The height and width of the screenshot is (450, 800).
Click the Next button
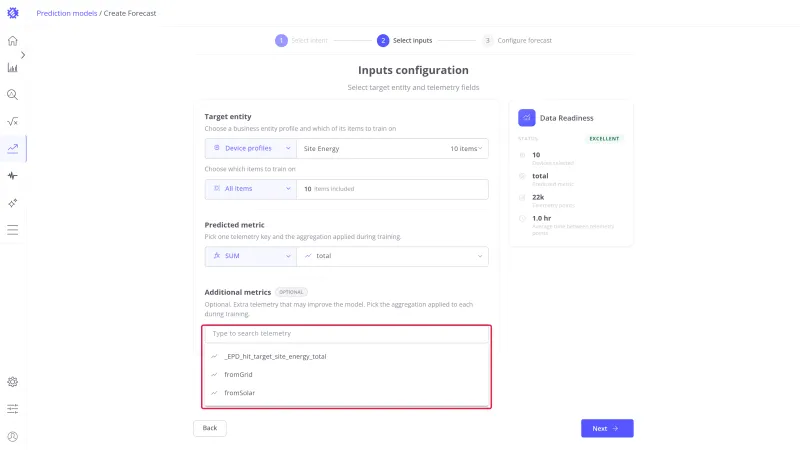click(x=607, y=429)
